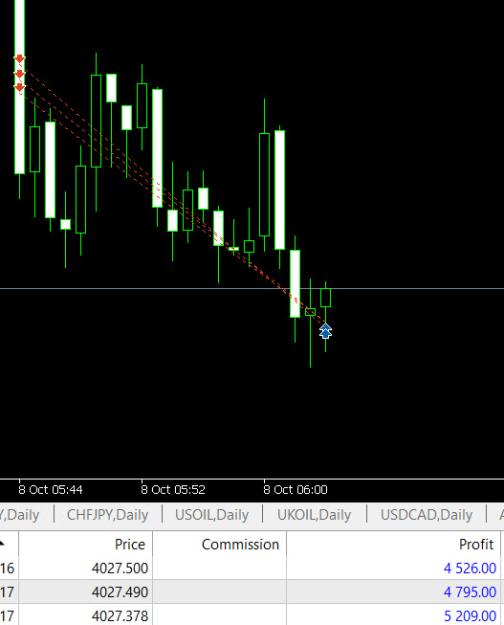Click the 8 Oct 06:00 time axis label
This screenshot has width=504, height=625.
coord(295,489)
